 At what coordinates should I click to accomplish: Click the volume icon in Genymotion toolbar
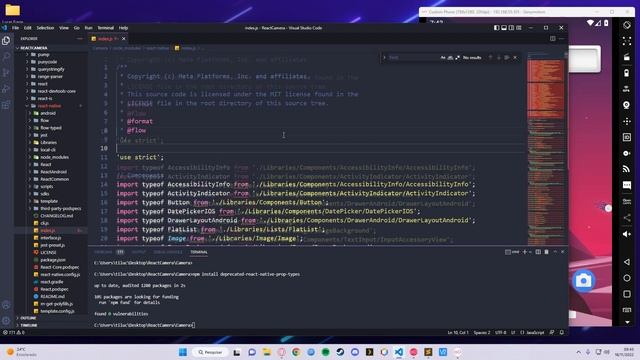pyautogui.click(x=627, y=234)
